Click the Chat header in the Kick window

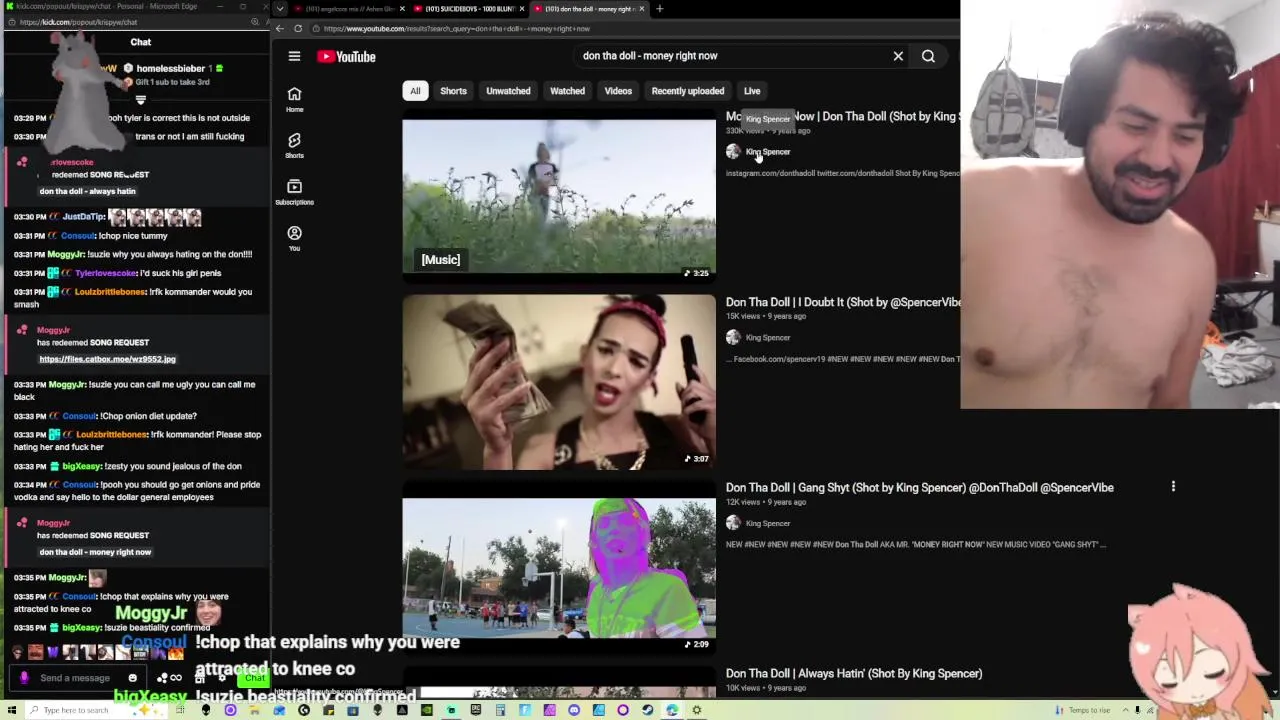pos(140,42)
